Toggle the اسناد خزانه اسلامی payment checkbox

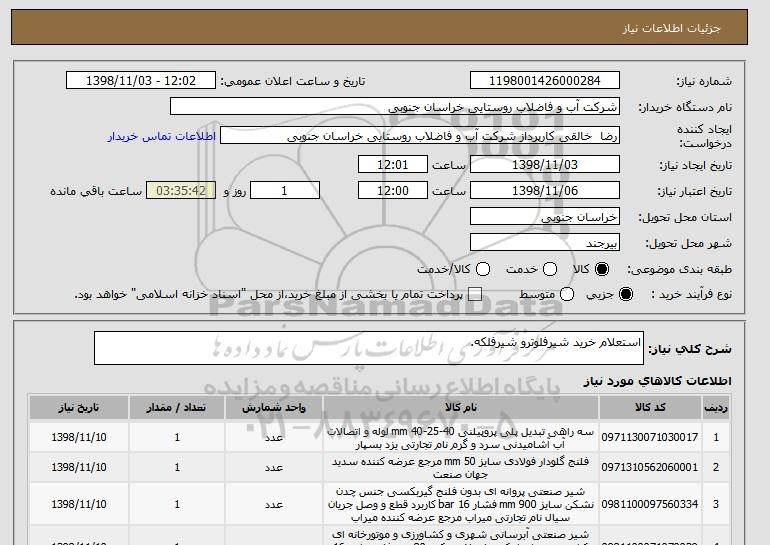click(x=474, y=294)
